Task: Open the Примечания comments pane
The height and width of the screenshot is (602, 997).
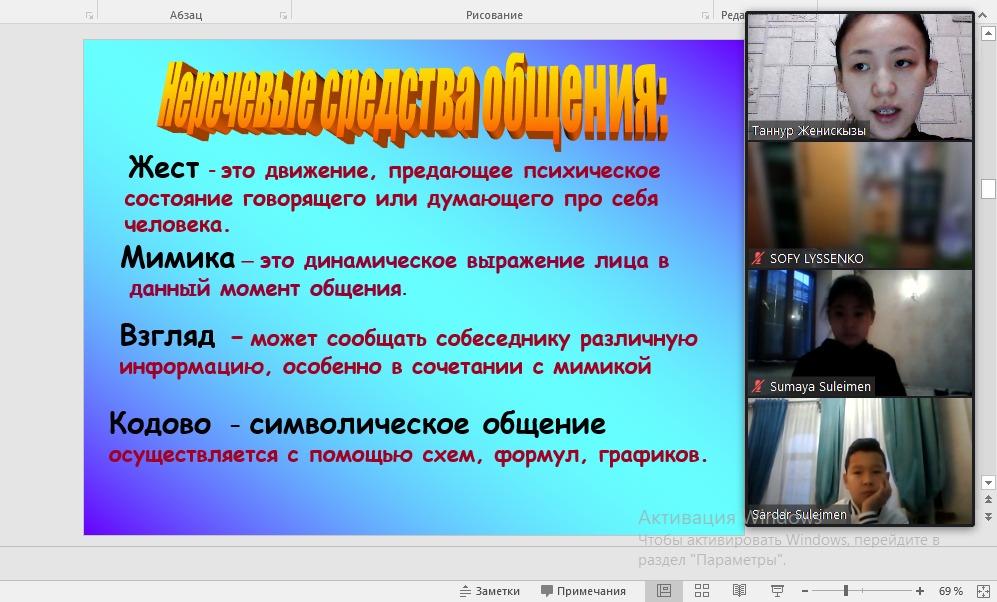Action: 583,591
